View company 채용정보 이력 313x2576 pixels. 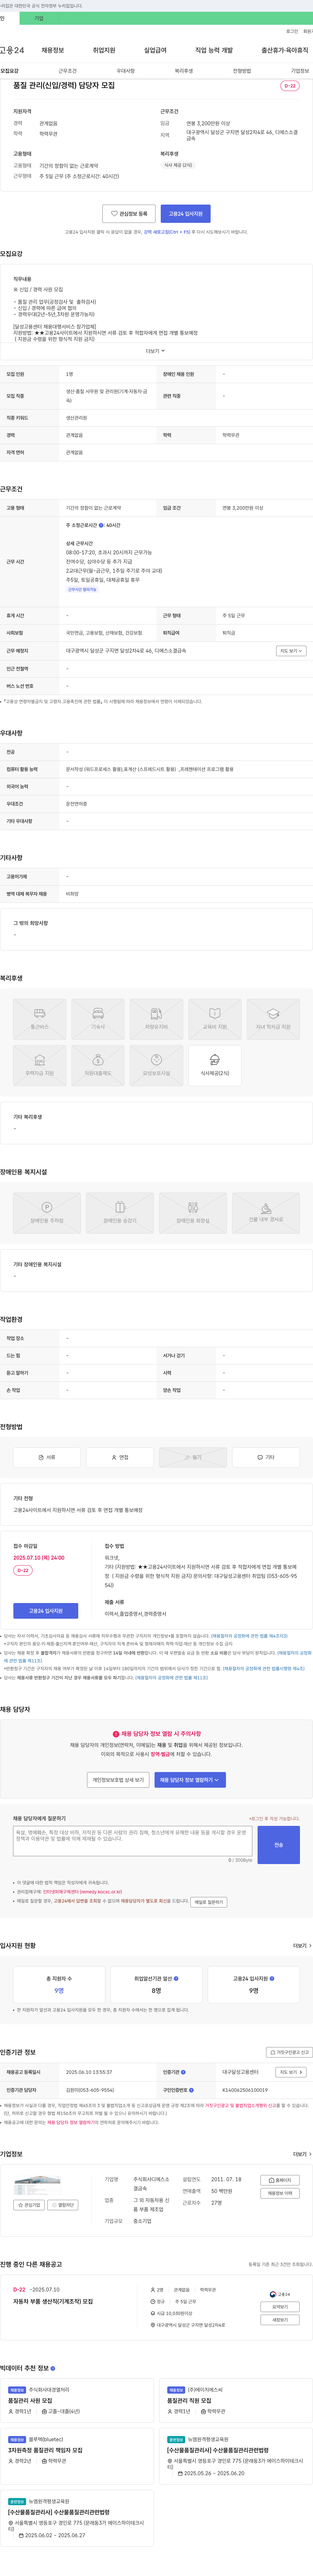[x=280, y=2193]
